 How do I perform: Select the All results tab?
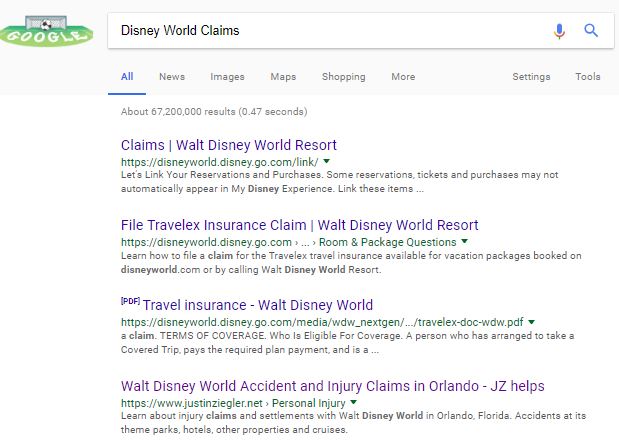(x=127, y=77)
